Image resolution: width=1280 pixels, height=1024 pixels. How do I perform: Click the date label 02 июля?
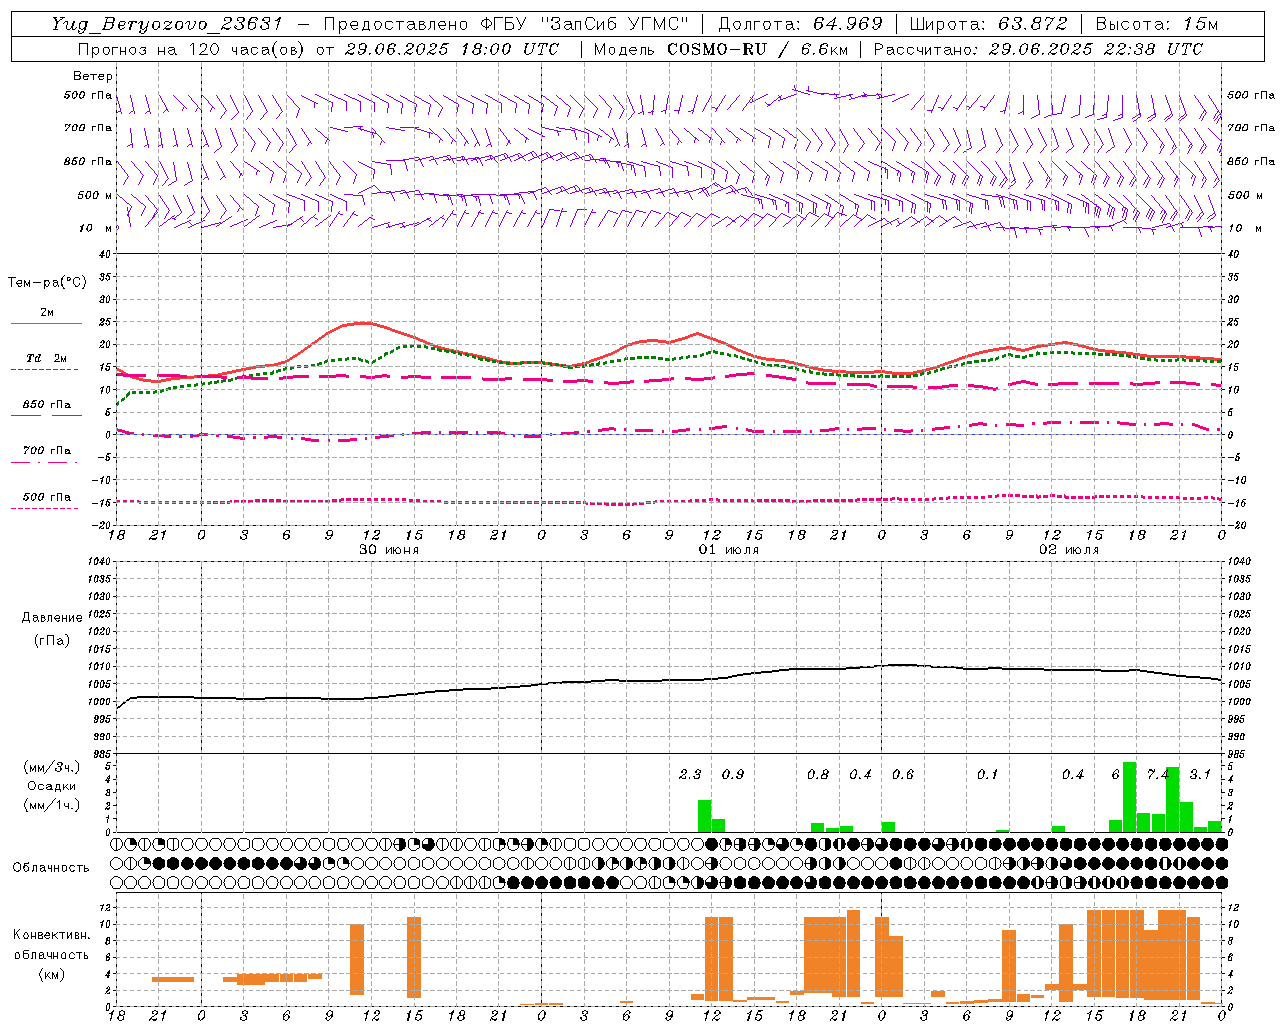(1068, 550)
